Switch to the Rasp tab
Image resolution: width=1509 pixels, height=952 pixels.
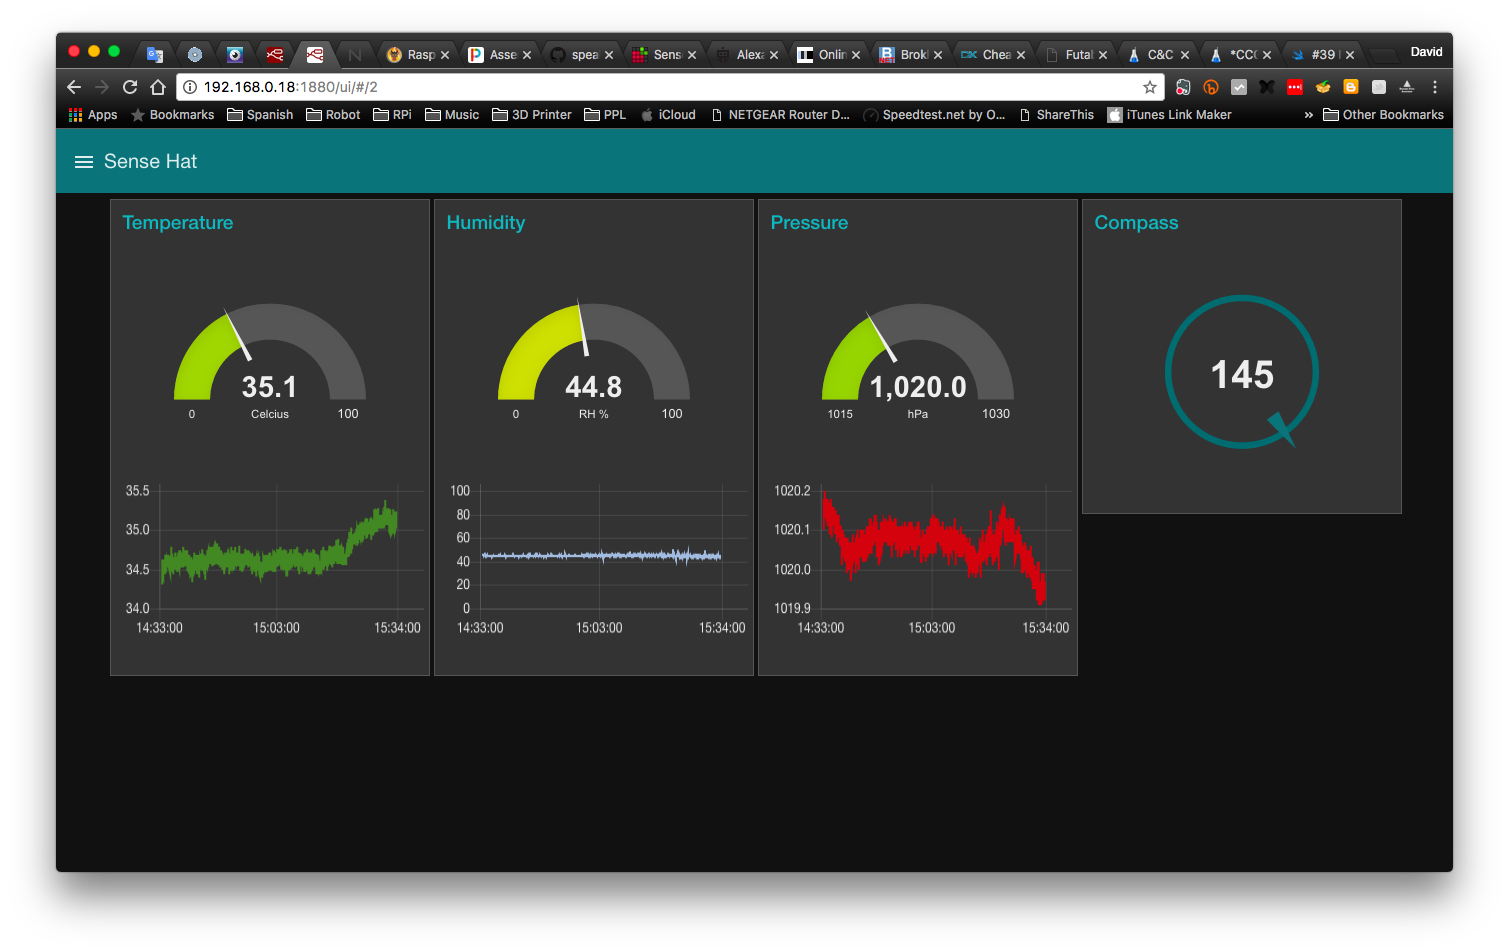pos(420,54)
